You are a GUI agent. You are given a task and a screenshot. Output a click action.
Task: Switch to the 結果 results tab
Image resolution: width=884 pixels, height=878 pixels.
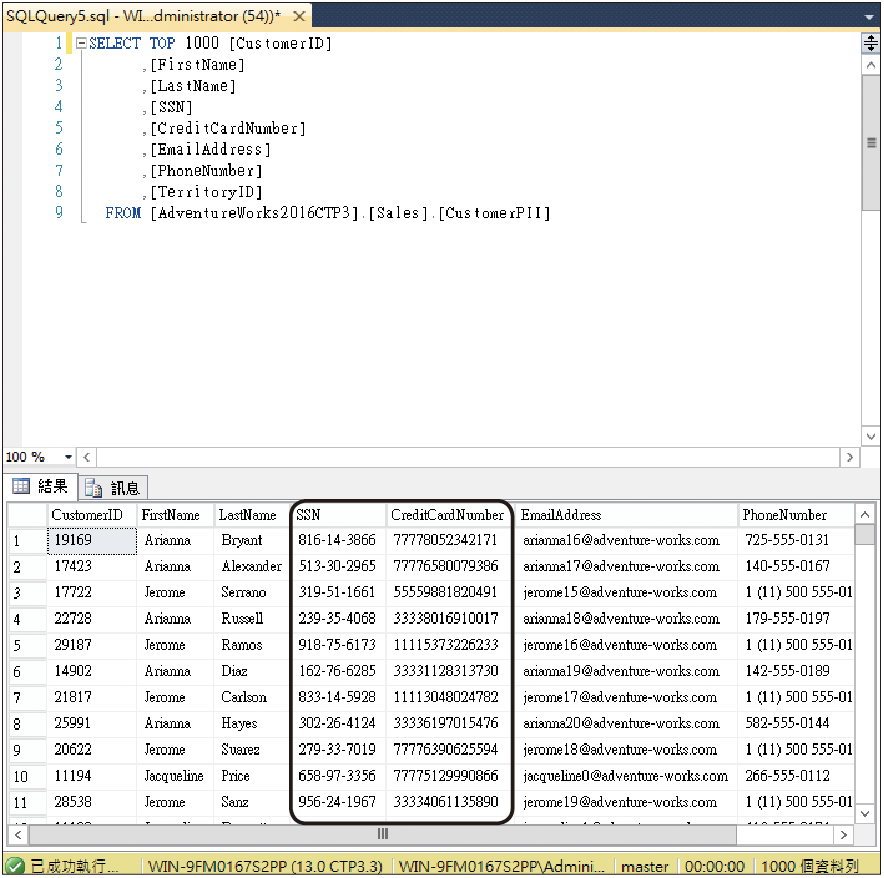pyautogui.click(x=41, y=486)
